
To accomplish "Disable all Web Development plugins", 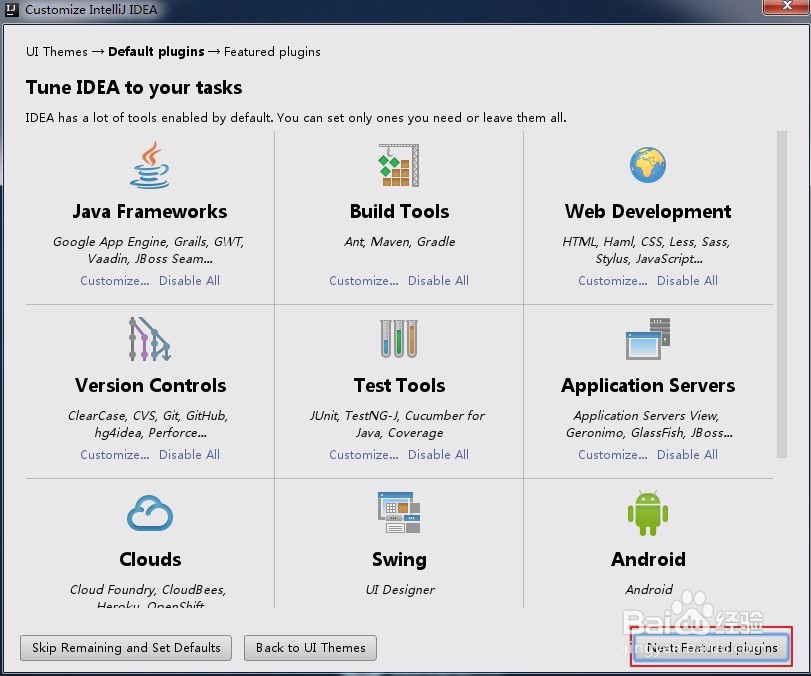I will point(687,280).
